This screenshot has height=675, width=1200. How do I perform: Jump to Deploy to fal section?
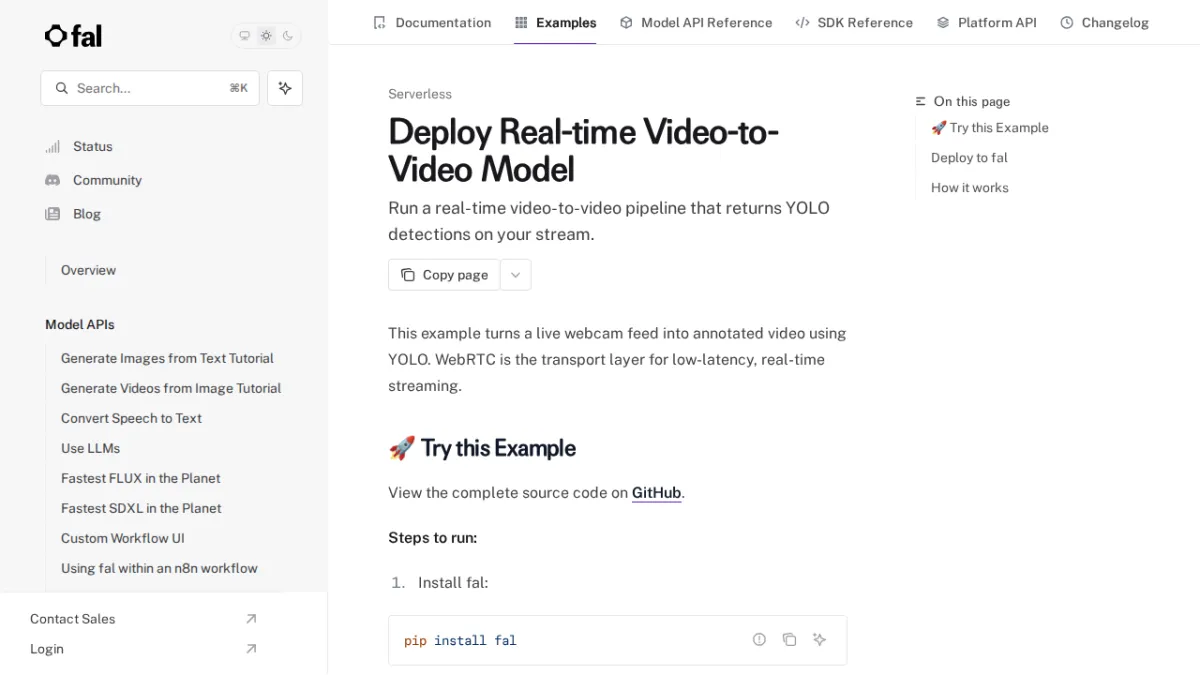[969, 158]
